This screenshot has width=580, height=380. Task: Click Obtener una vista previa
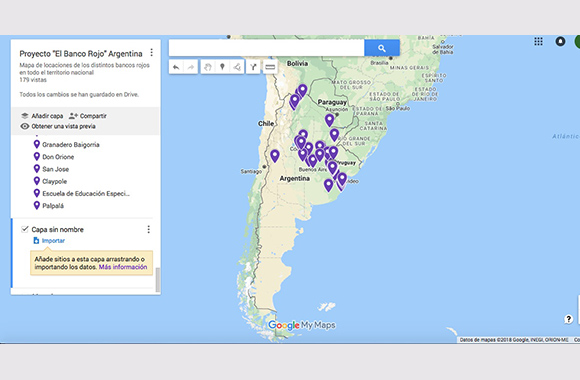click(58, 126)
